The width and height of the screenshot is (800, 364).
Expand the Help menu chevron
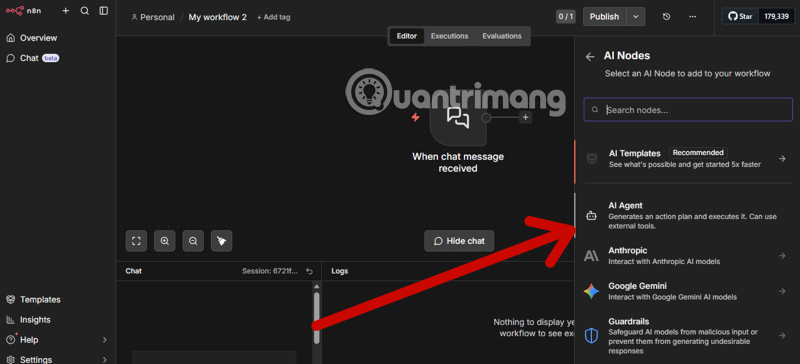(x=105, y=339)
